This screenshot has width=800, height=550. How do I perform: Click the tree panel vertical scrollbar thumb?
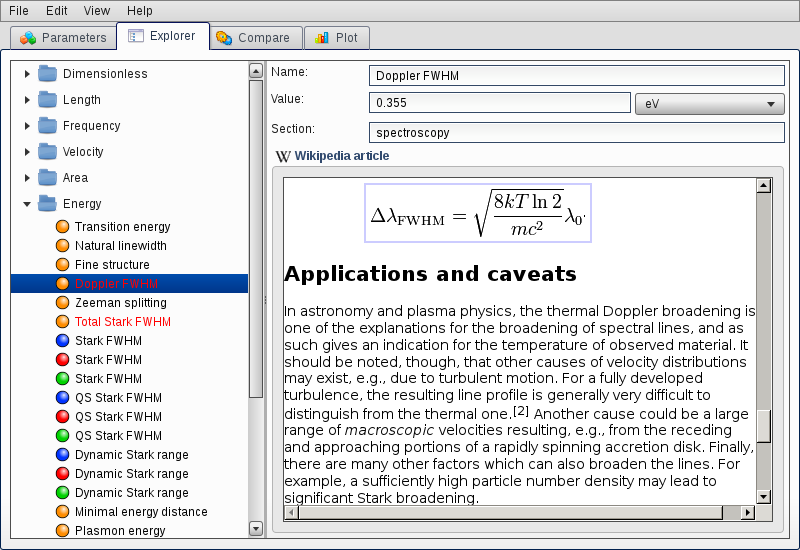(256, 238)
